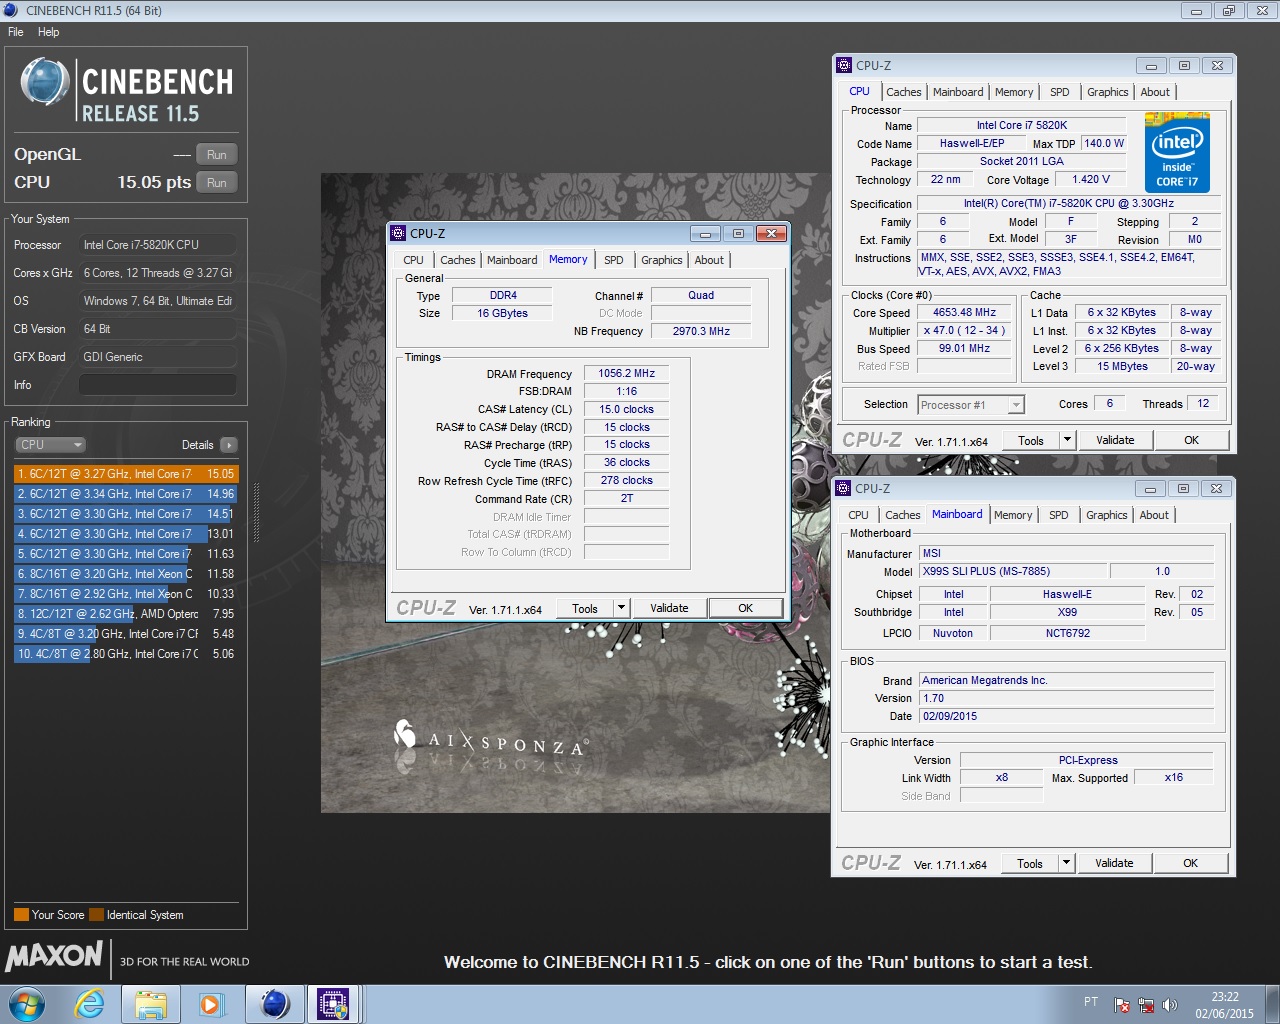Open About tab in Mainboard CPU-Z window
The height and width of the screenshot is (1024, 1280).
pos(1154,515)
